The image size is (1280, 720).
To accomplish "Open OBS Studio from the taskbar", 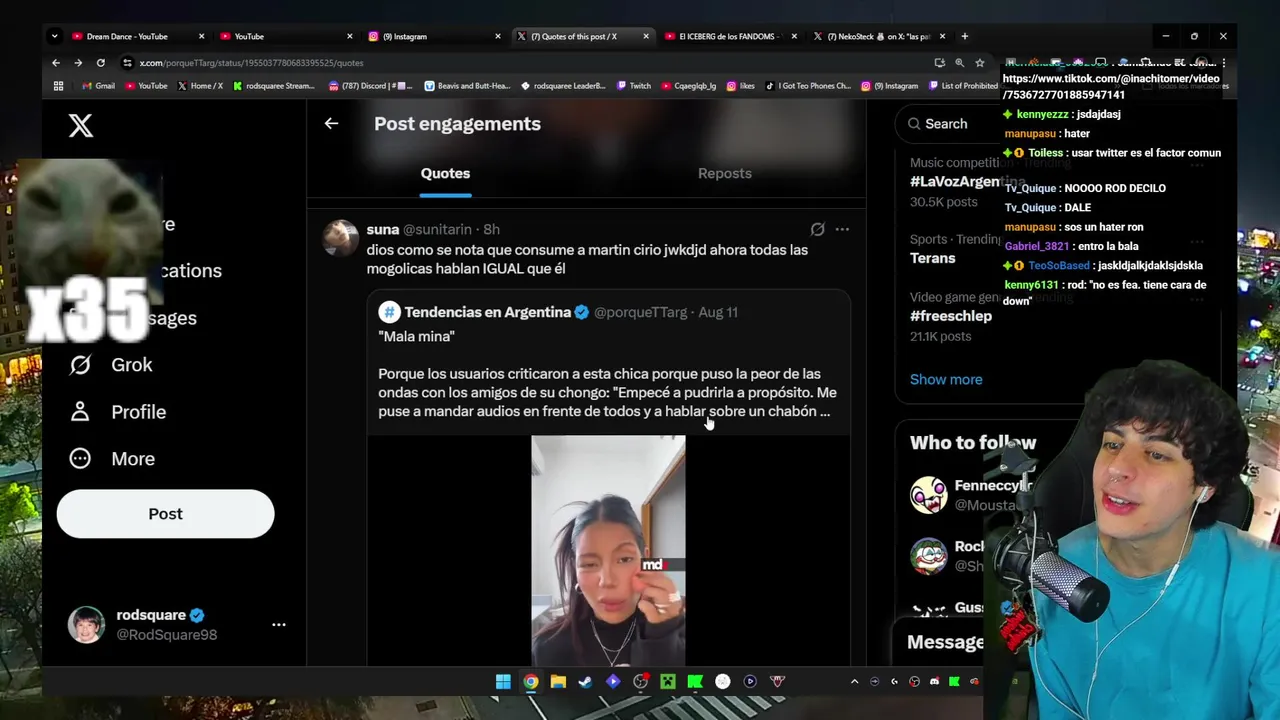I will pos(640,682).
